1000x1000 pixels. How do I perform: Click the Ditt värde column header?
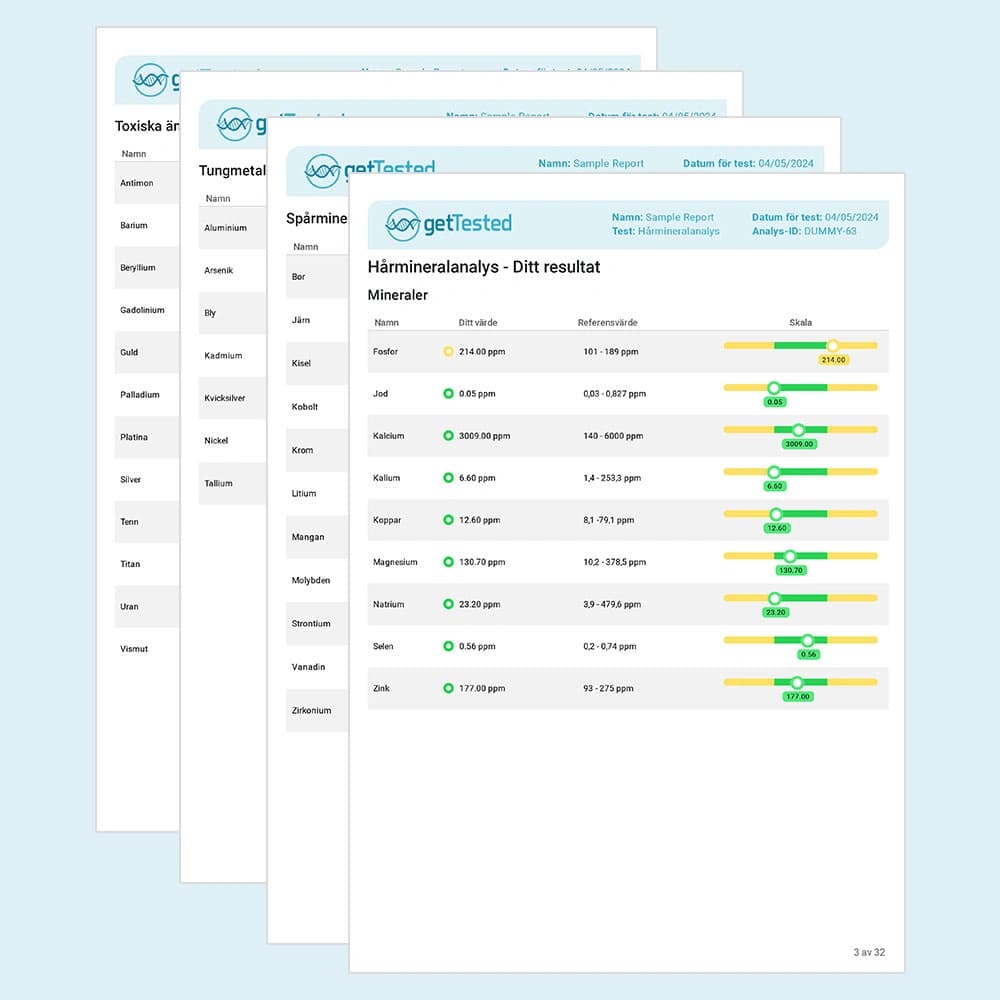[478, 323]
